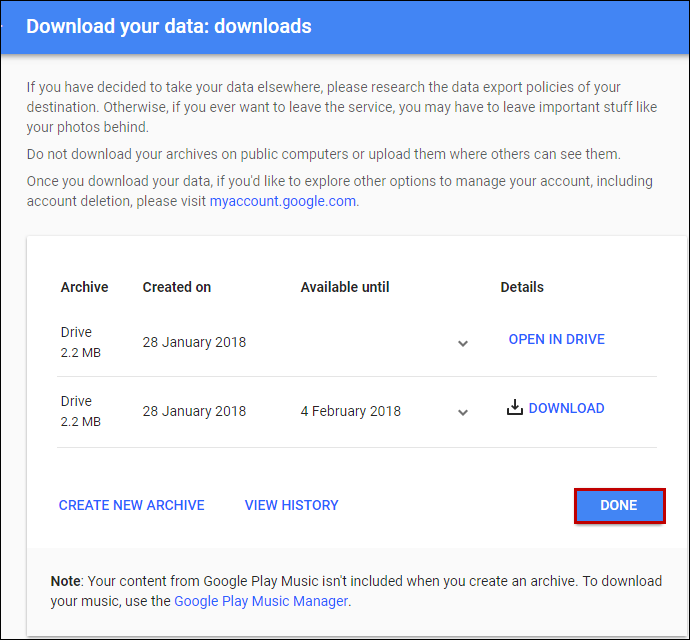Click the Available until column header
This screenshot has height=640, width=690.
click(x=344, y=287)
